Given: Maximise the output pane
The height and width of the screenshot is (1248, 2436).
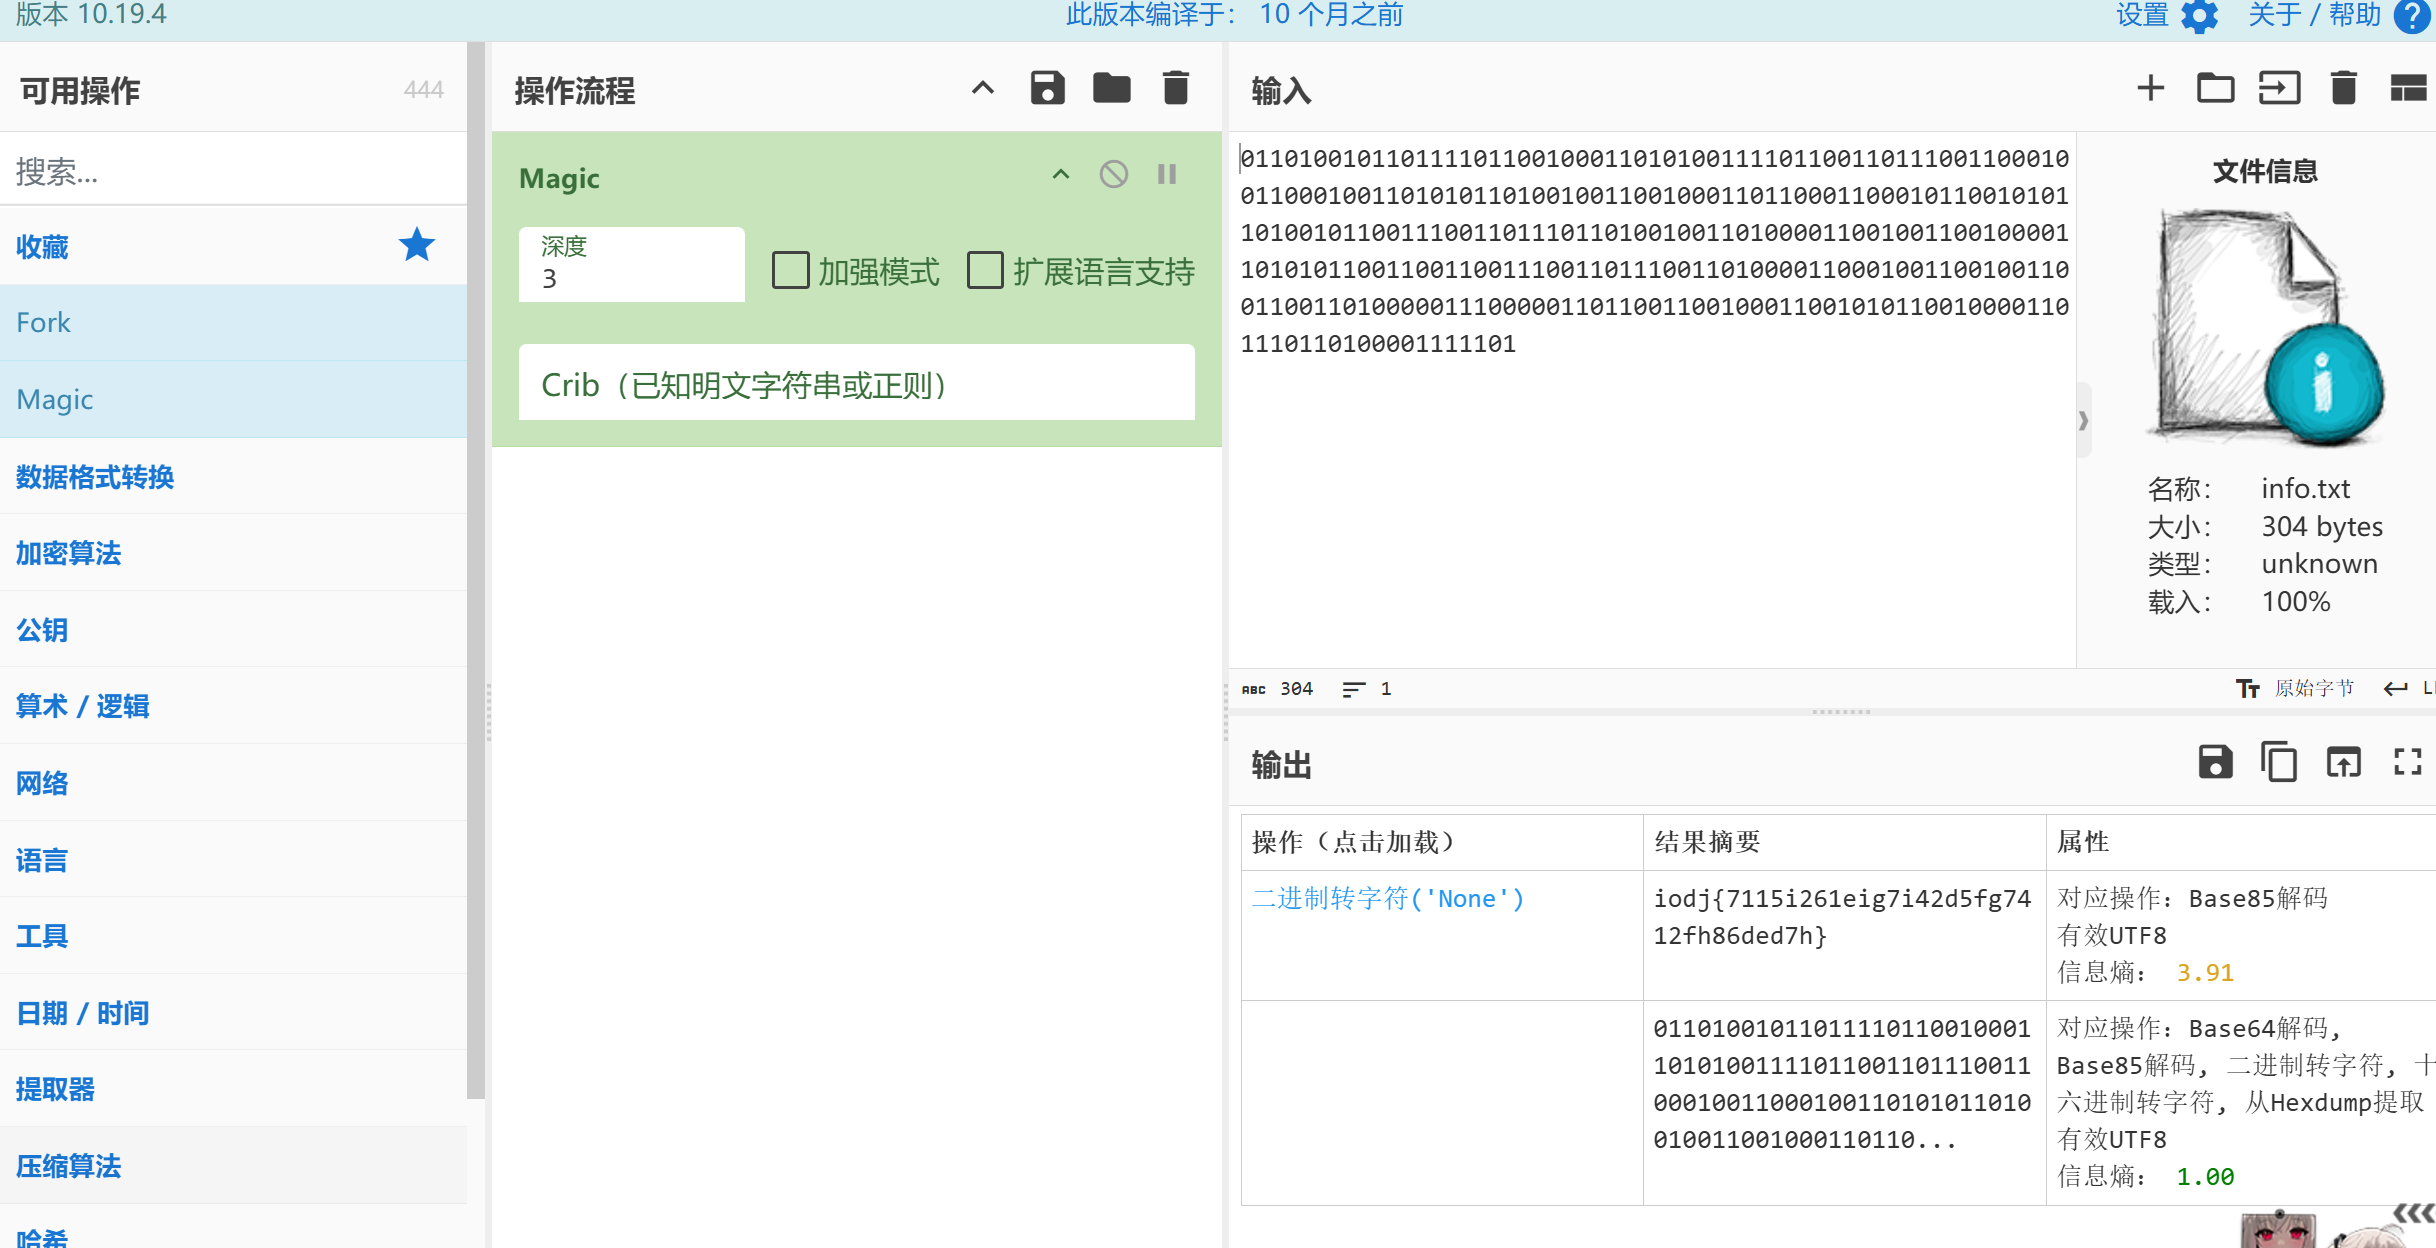Looking at the screenshot, I should pos(2408,762).
